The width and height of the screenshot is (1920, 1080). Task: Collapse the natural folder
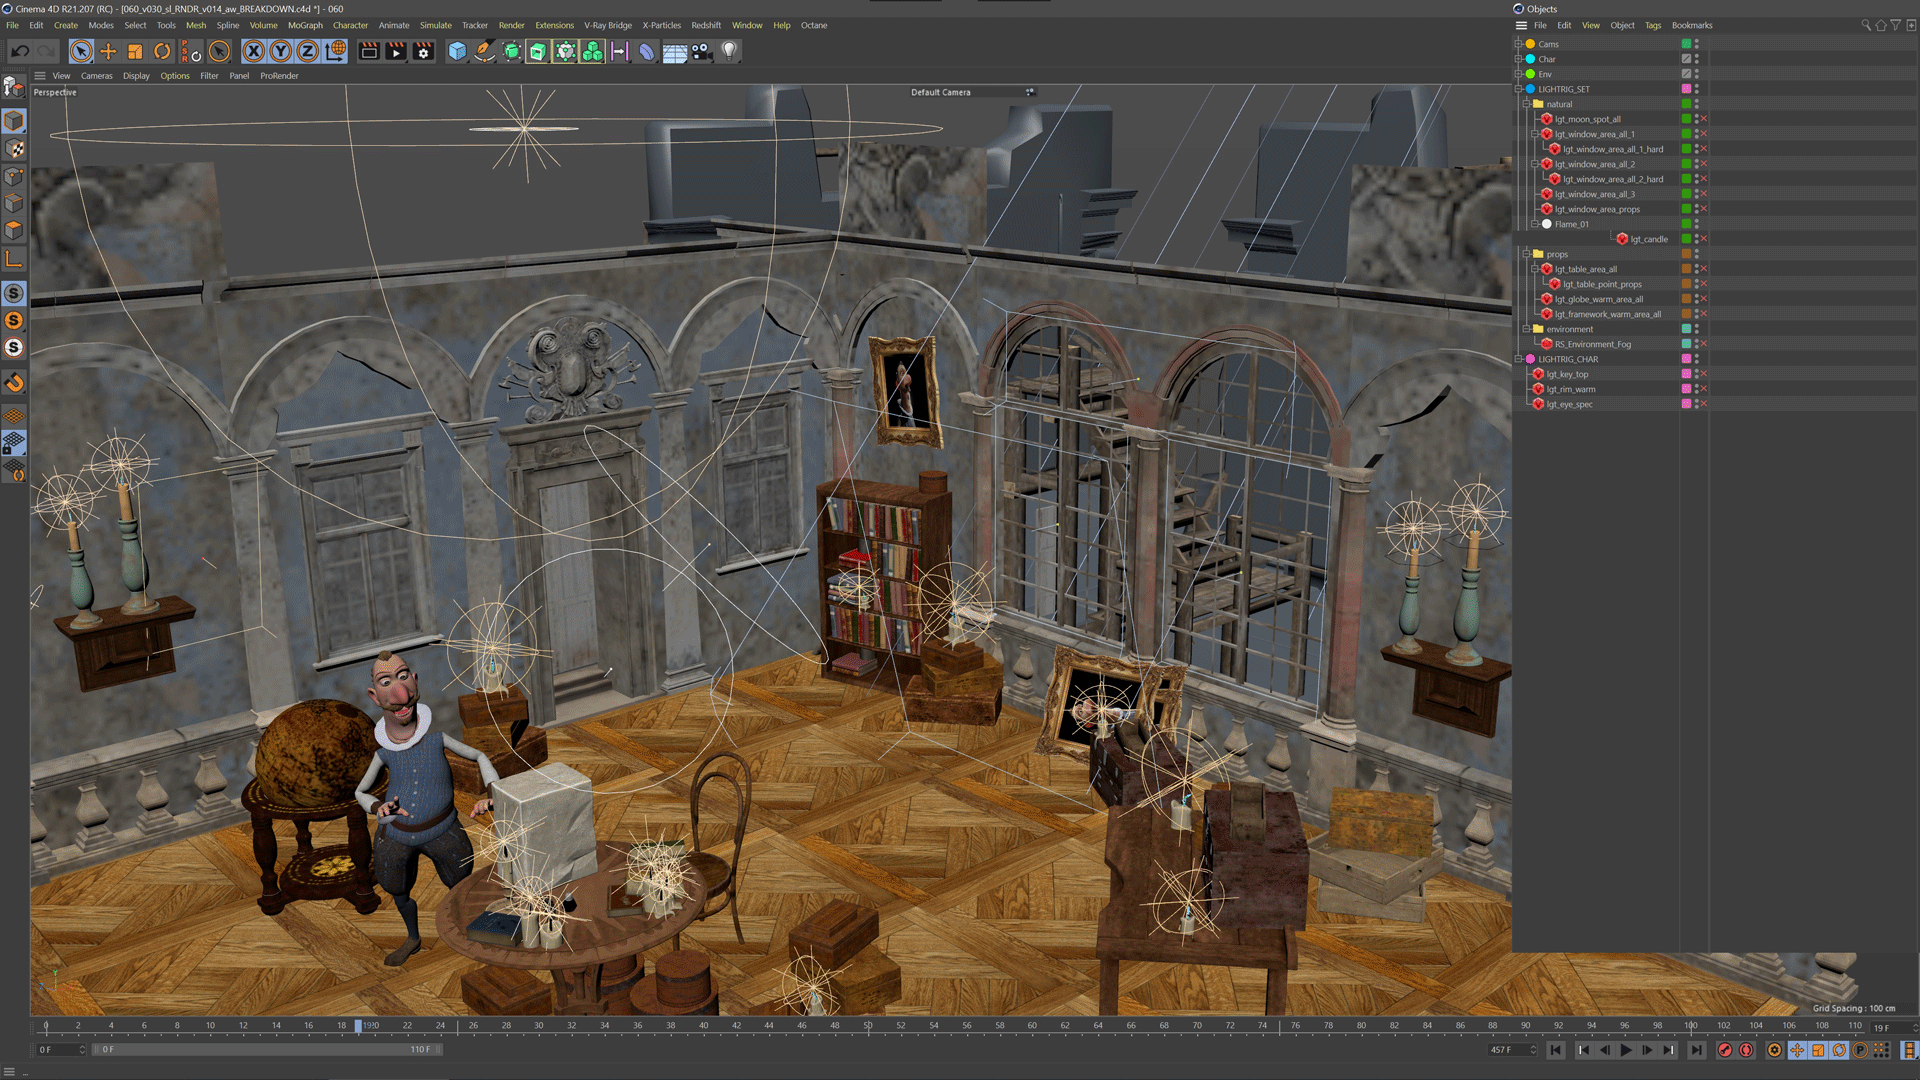click(1526, 104)
